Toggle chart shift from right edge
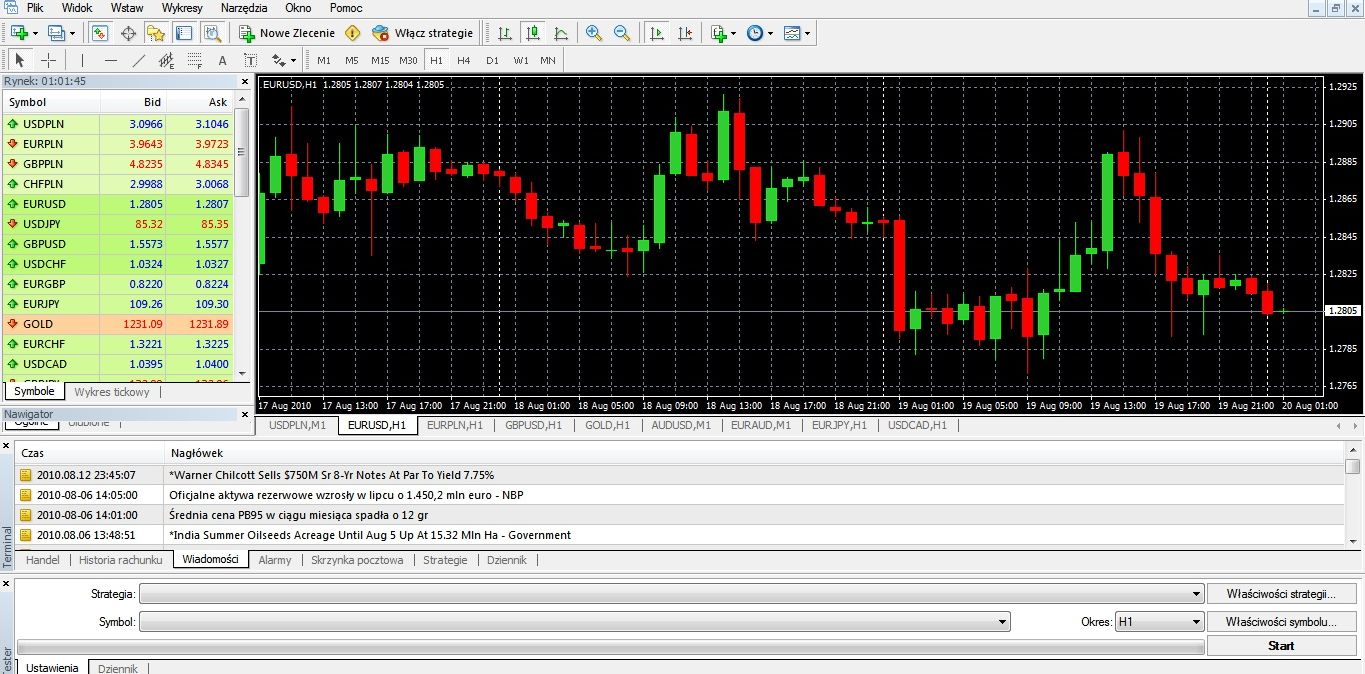This screenshot has height=674, width=1365. pos(684,33)
